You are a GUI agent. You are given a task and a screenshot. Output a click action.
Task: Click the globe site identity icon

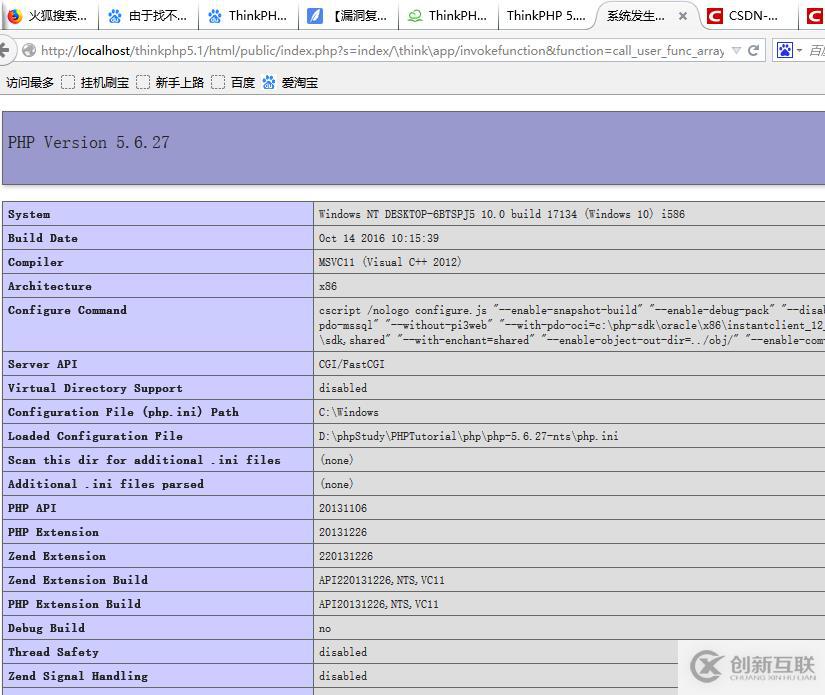tap(29, 51)
